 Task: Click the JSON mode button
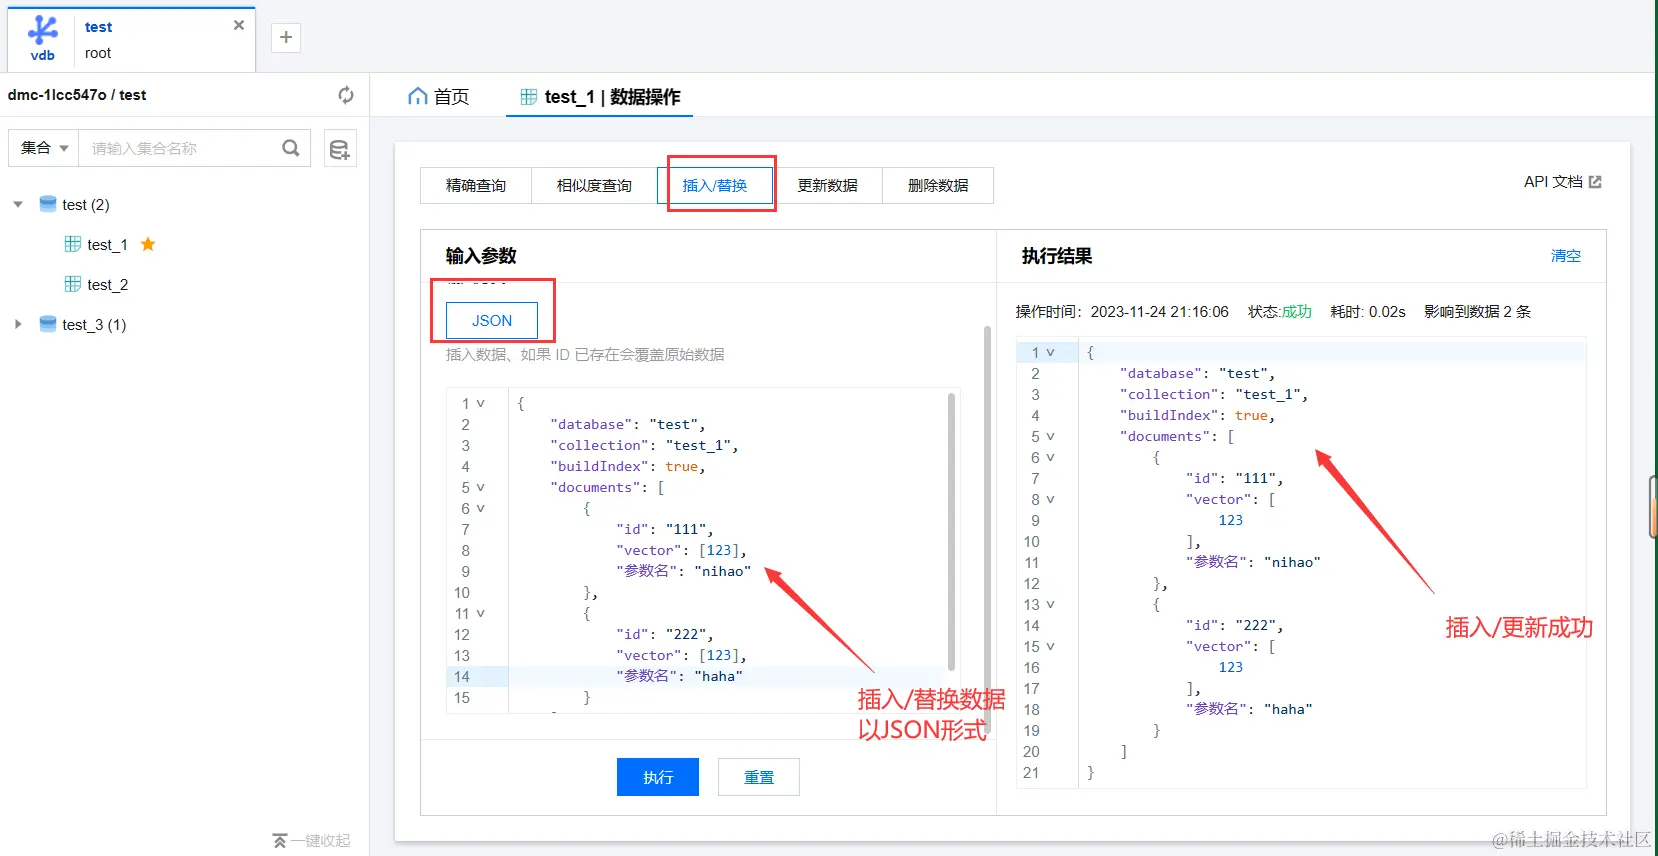[x=492, y=321]
